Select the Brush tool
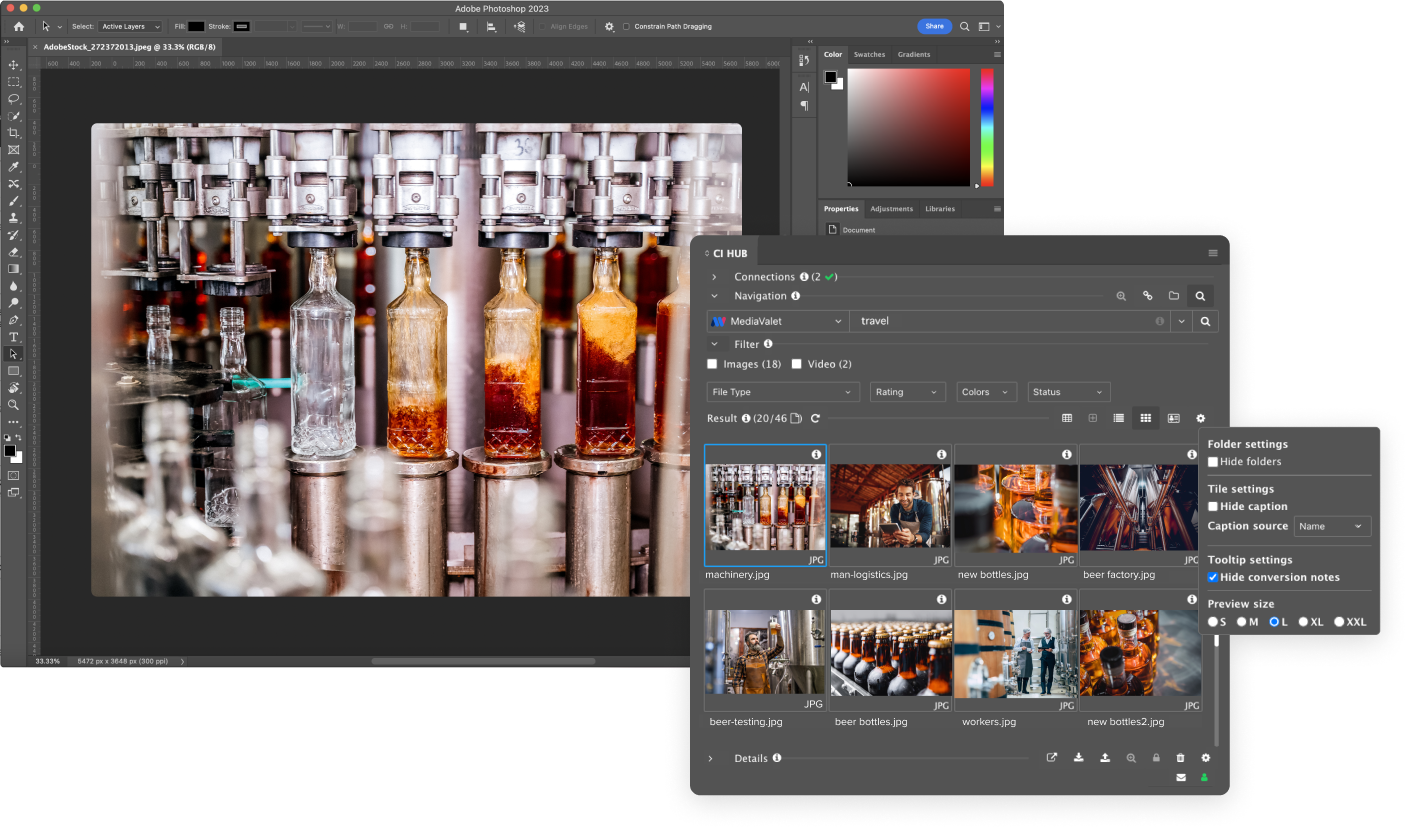This screenshot has width=1411, height=832. click(14, 201)
